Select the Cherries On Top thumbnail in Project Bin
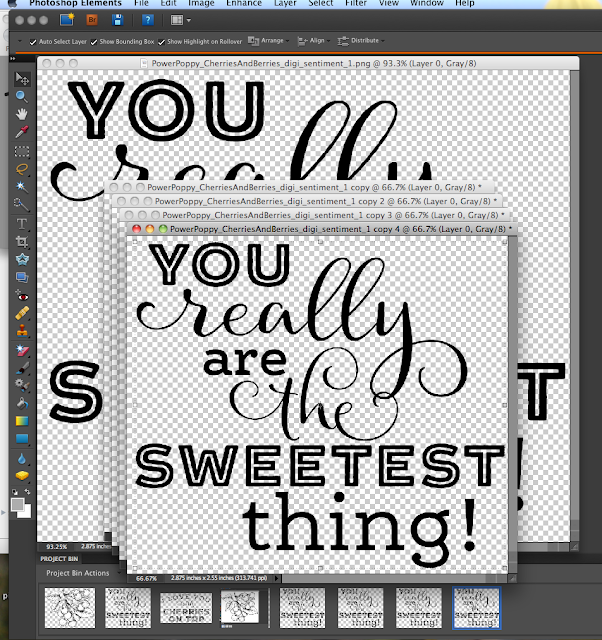The image size is (602, 640). [186, 608]
